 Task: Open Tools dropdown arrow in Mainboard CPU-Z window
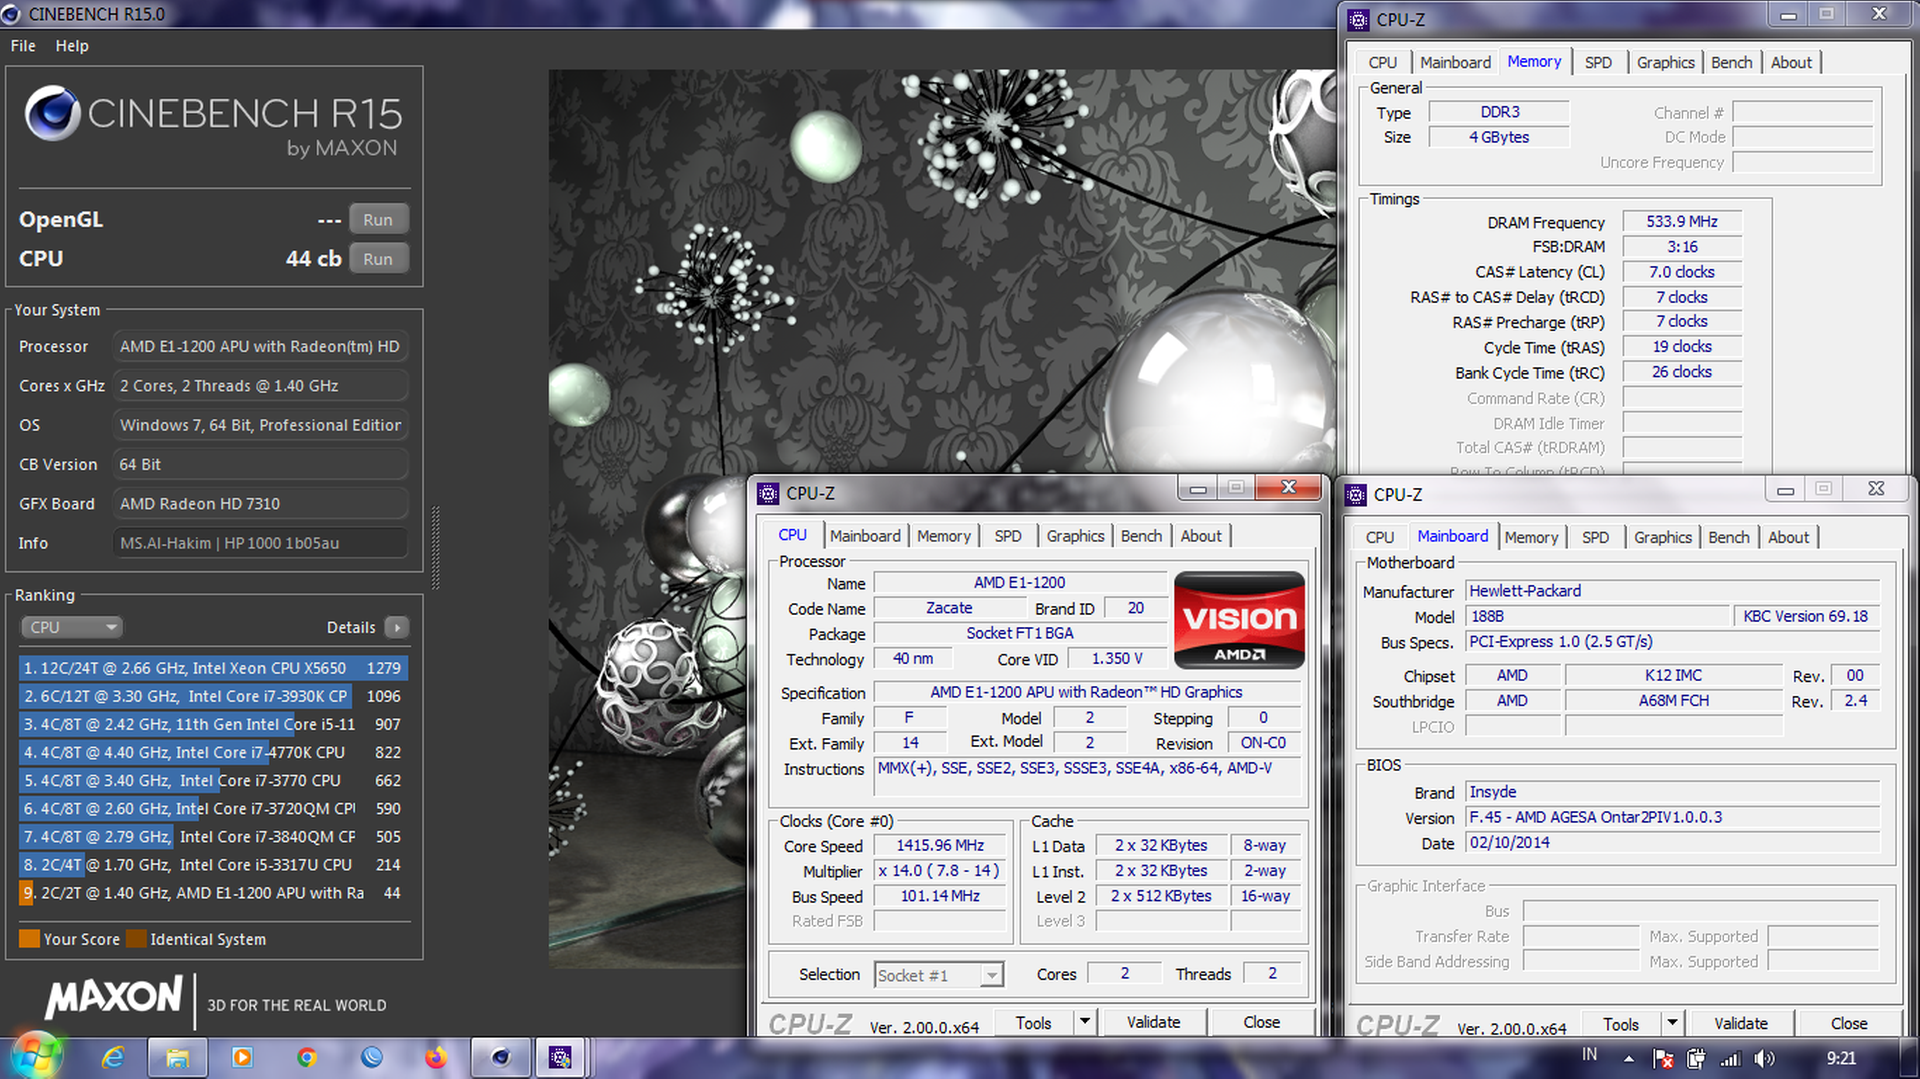(x=1672, y=1023)
